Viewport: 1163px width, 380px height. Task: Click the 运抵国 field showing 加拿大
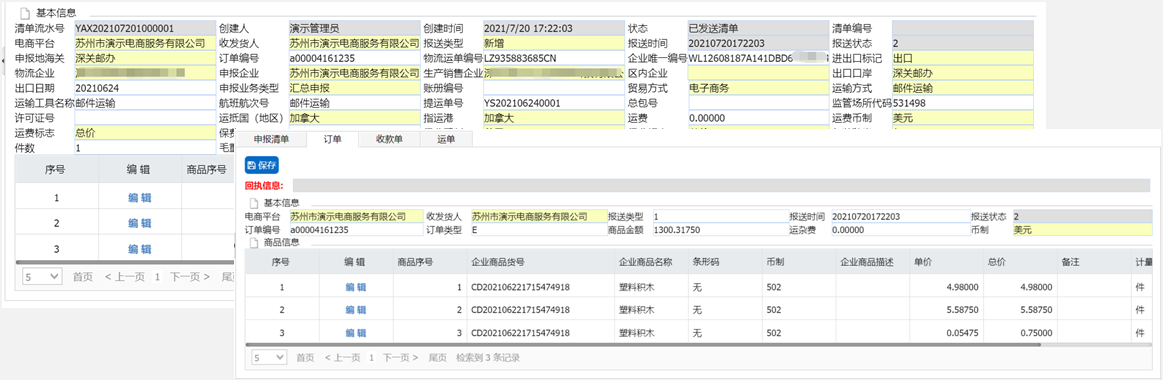[x=354, y=118]
